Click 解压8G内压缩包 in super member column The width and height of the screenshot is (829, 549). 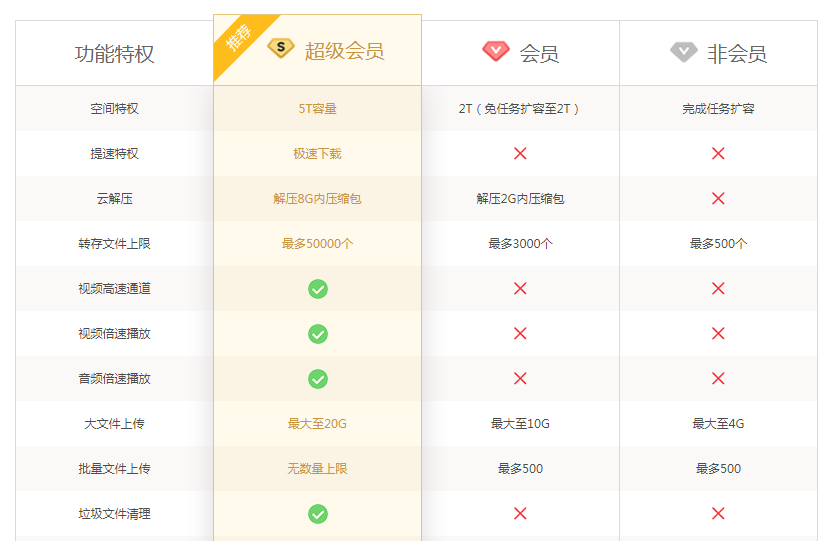pyautogui.click(x=317, y=199)
